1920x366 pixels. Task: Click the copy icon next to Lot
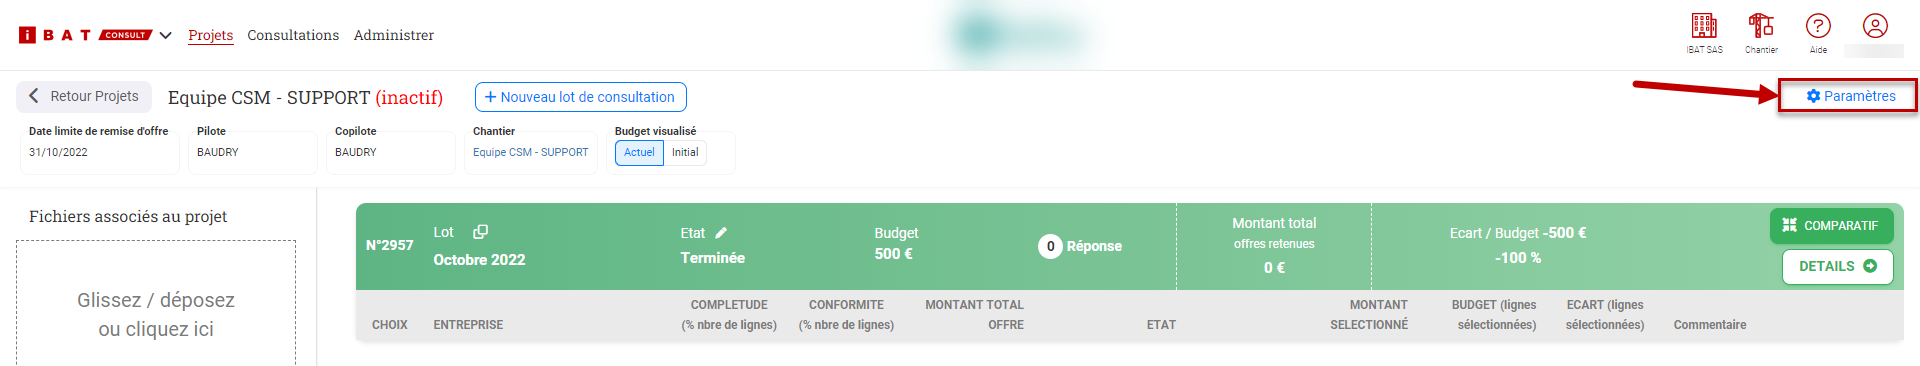click(480, 232)
